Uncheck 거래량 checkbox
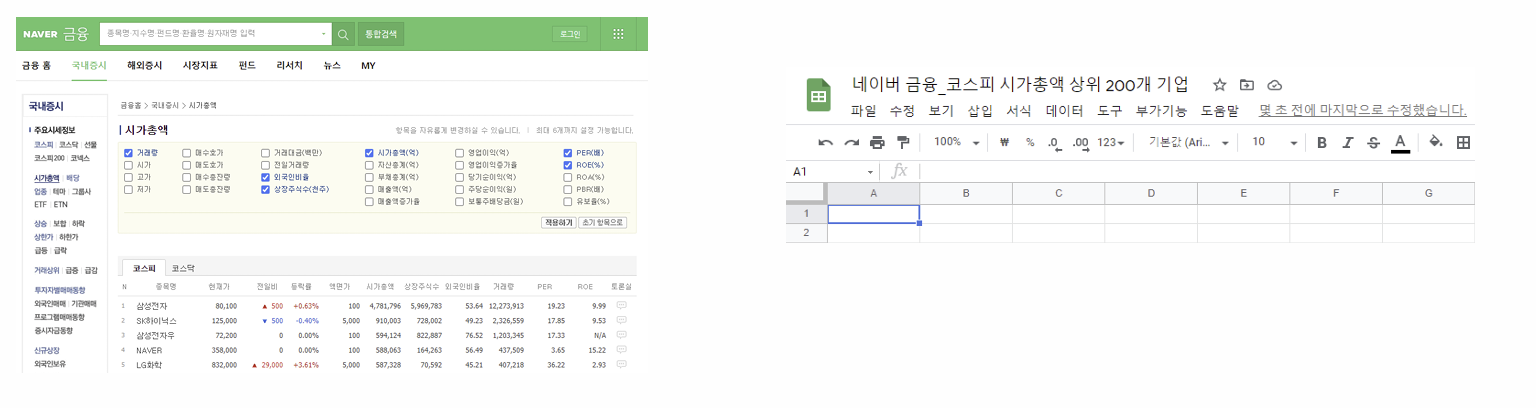This screenshot has width=1536, height=408. click(x=128, y=153)
